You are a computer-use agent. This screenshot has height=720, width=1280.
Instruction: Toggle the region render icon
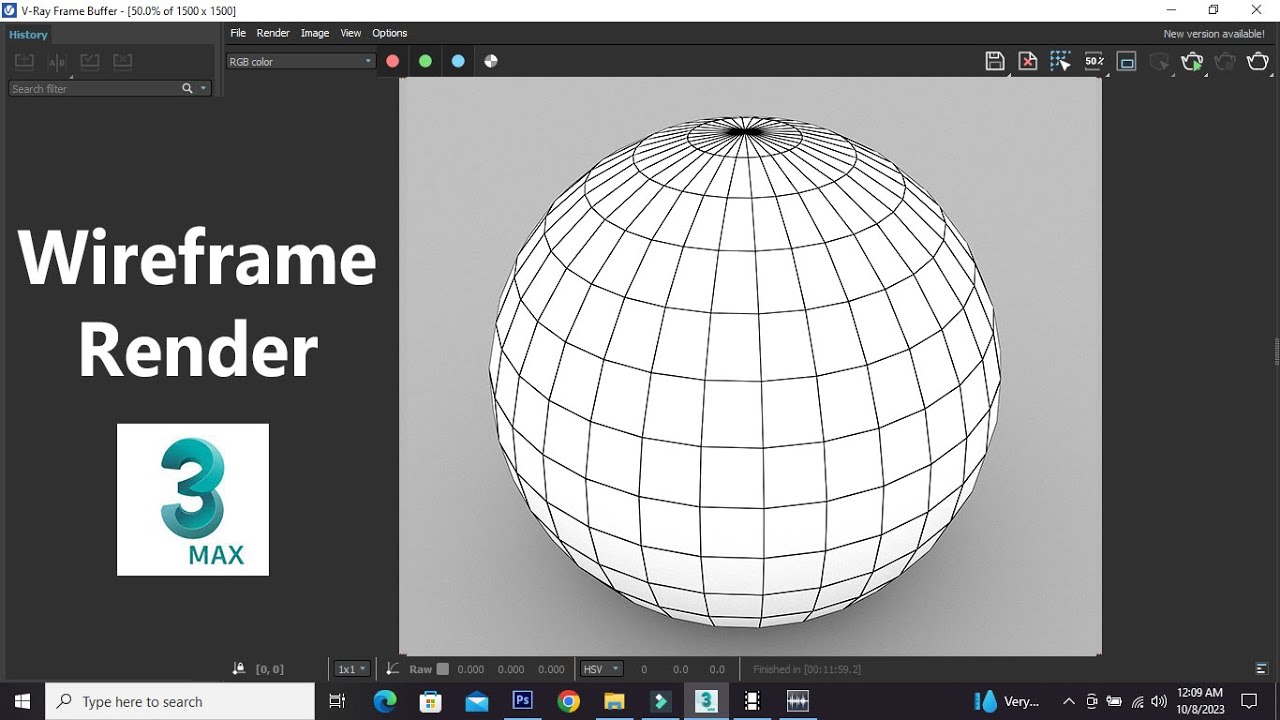(x=1127, y=61)
